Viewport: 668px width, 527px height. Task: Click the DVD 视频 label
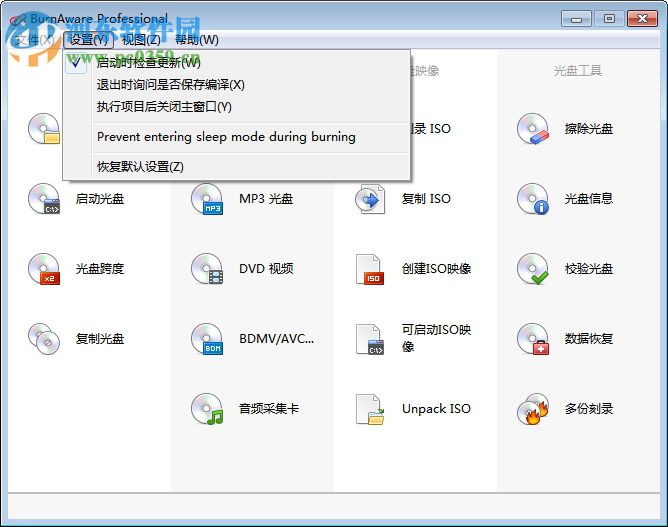[266, 269]
